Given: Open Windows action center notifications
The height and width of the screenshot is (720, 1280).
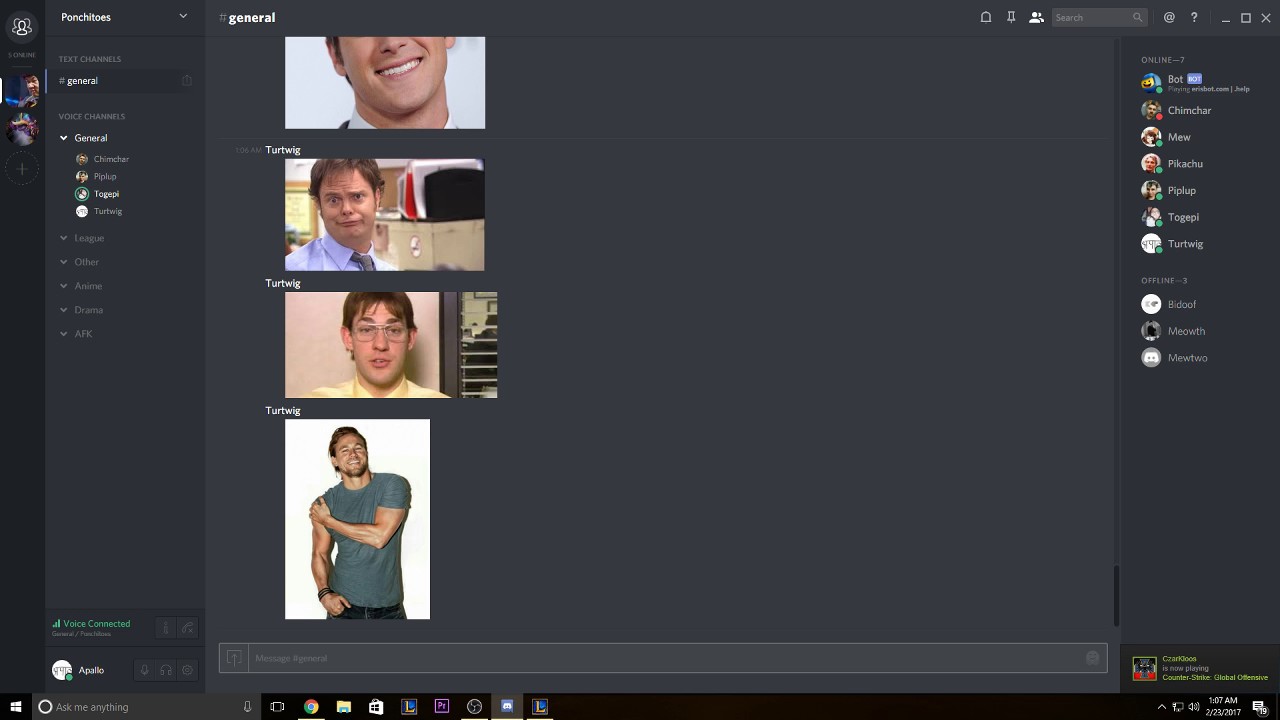Looking at the screenshot, I should click(1260, 707).
